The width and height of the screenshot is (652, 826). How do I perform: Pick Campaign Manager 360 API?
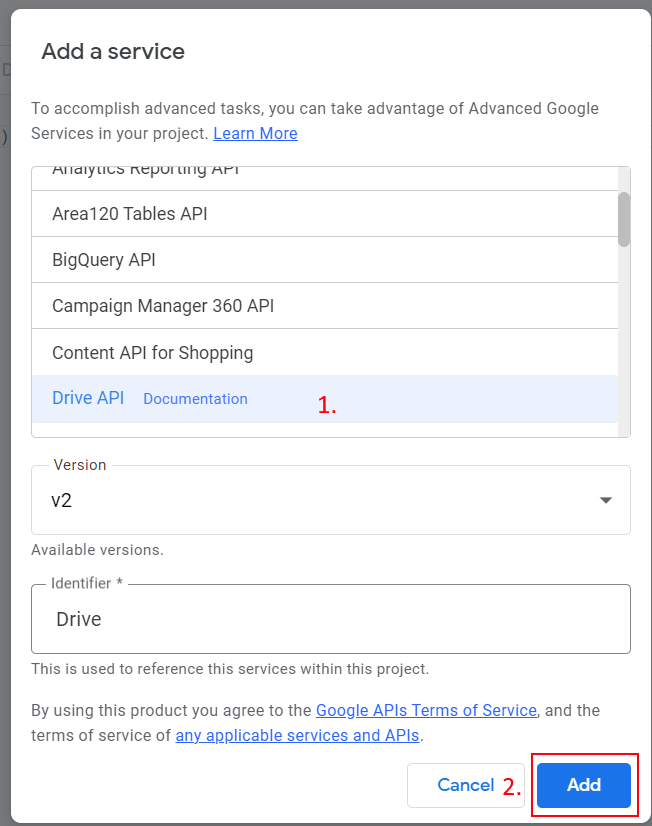pos(163,306)
